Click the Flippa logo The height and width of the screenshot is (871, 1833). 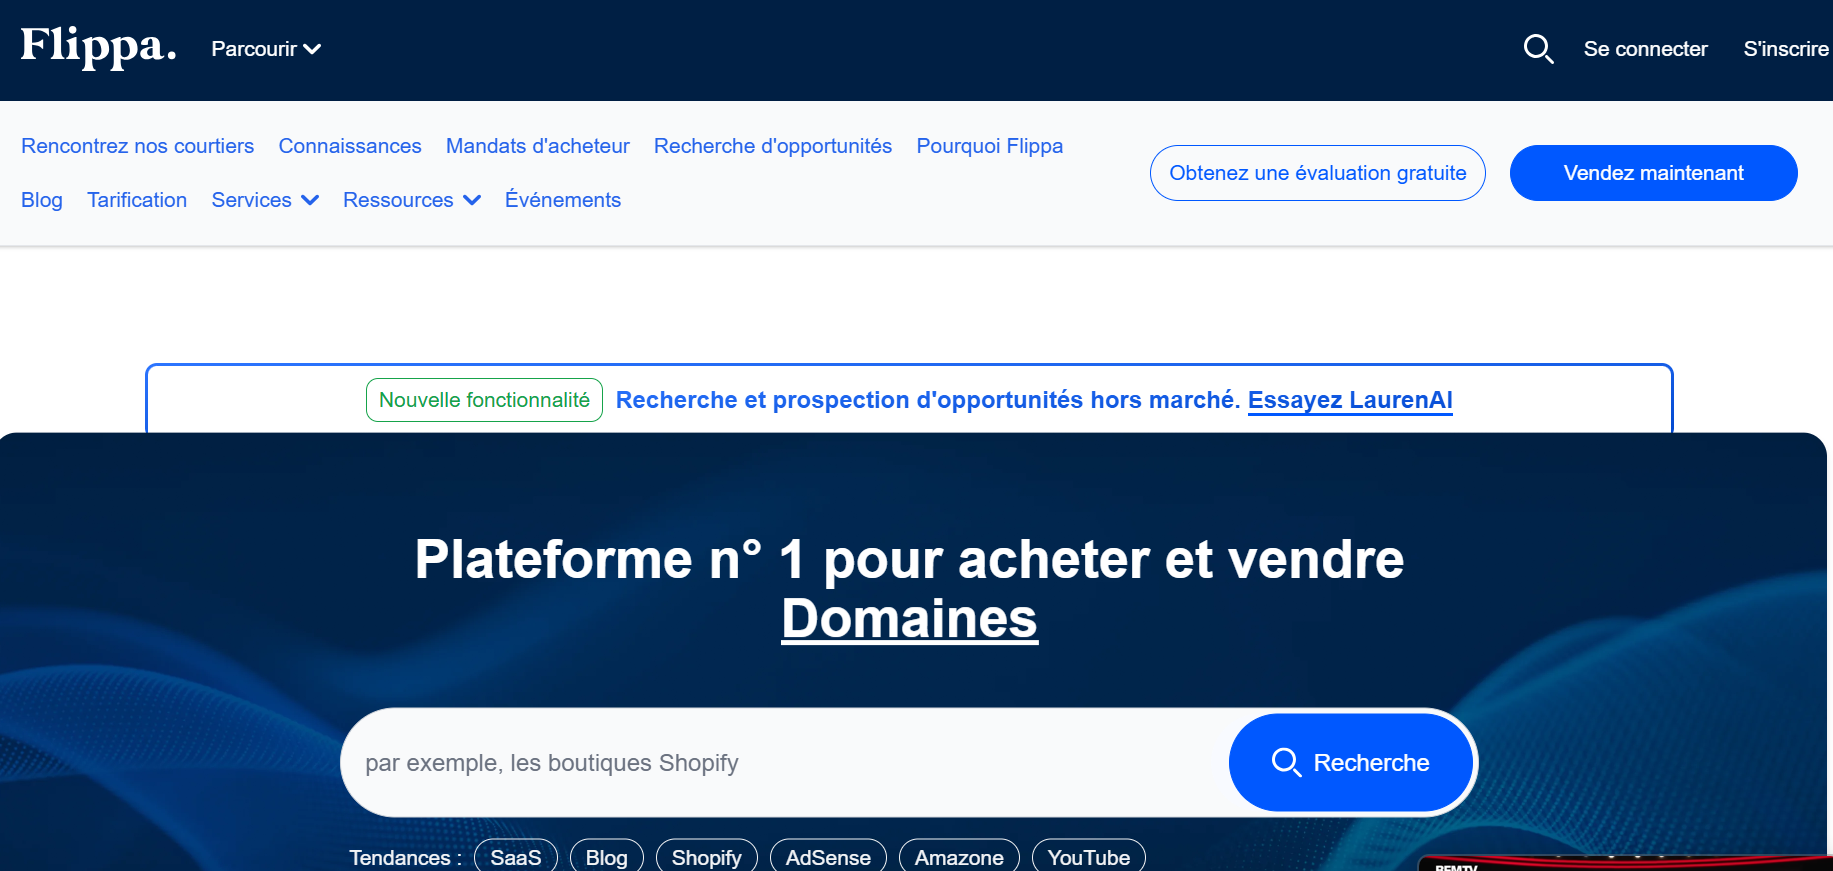(x=98, y=46)
